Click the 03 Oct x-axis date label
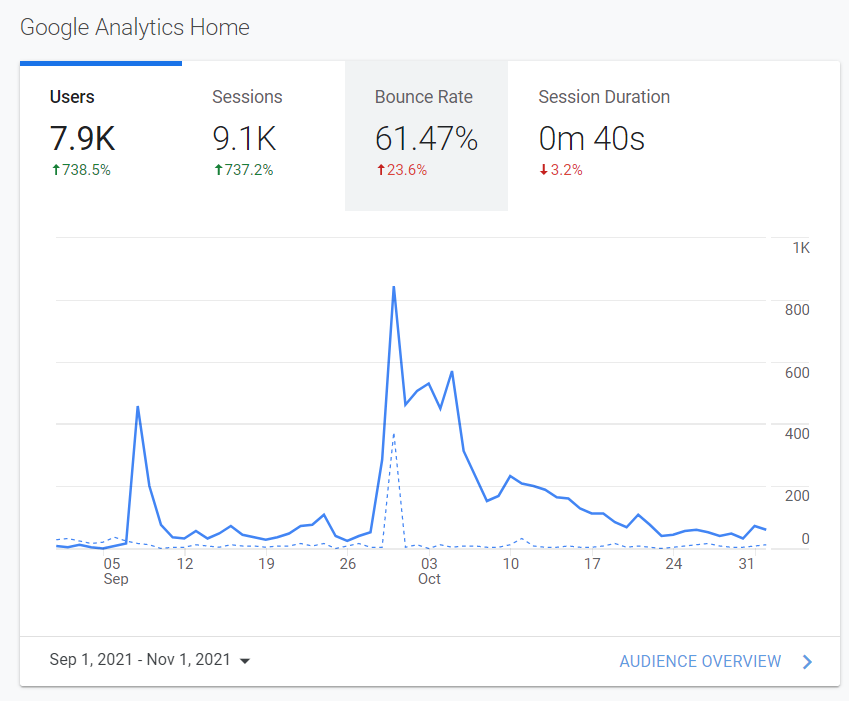Viewport: 849px width, 701px height. tap(429, 571)
